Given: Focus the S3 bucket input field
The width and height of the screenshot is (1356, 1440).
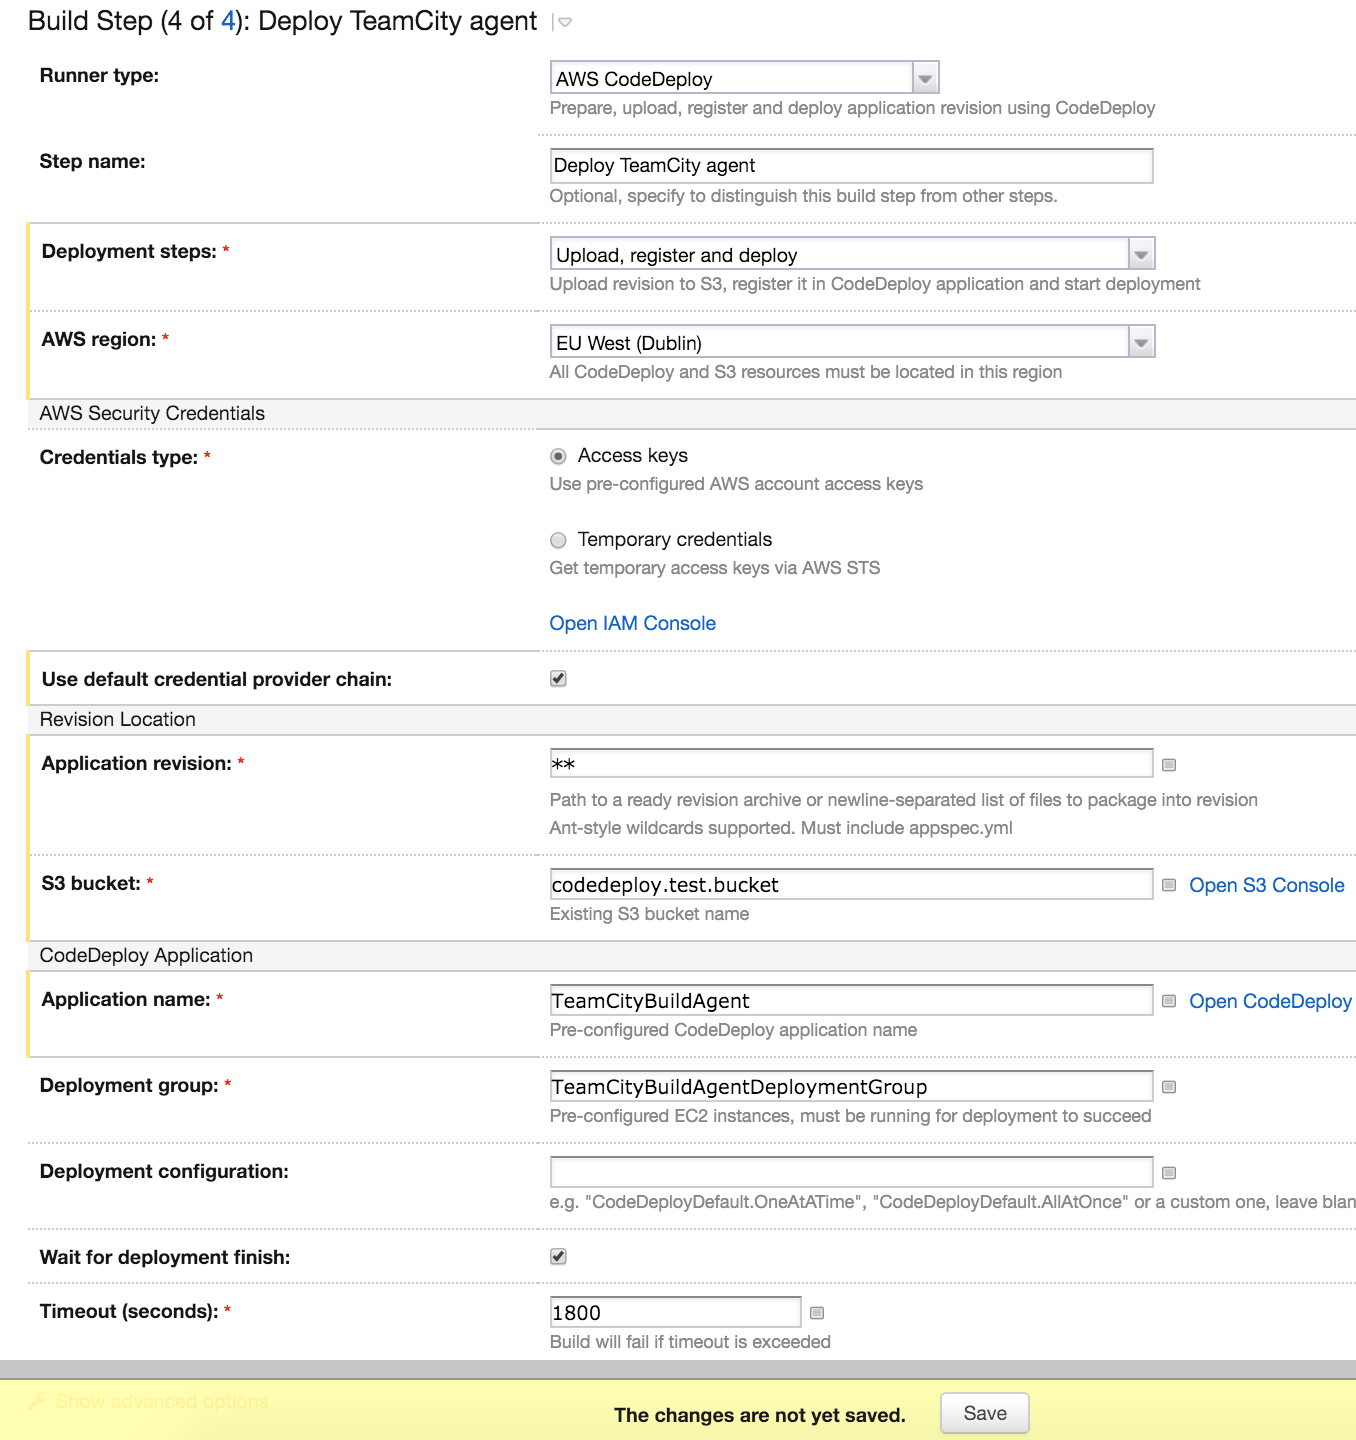Looking at the screenshot, I should (x=851, y=884).
